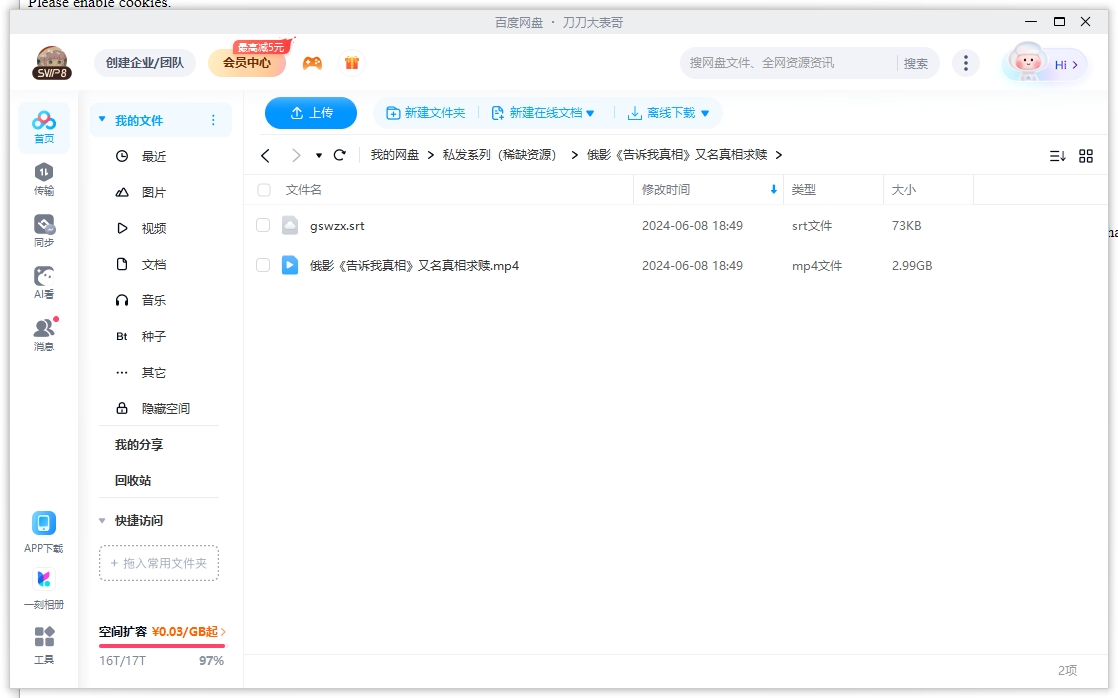
Task: Check the checkbox next to gswzx.srt
Action: pos(263,225)
